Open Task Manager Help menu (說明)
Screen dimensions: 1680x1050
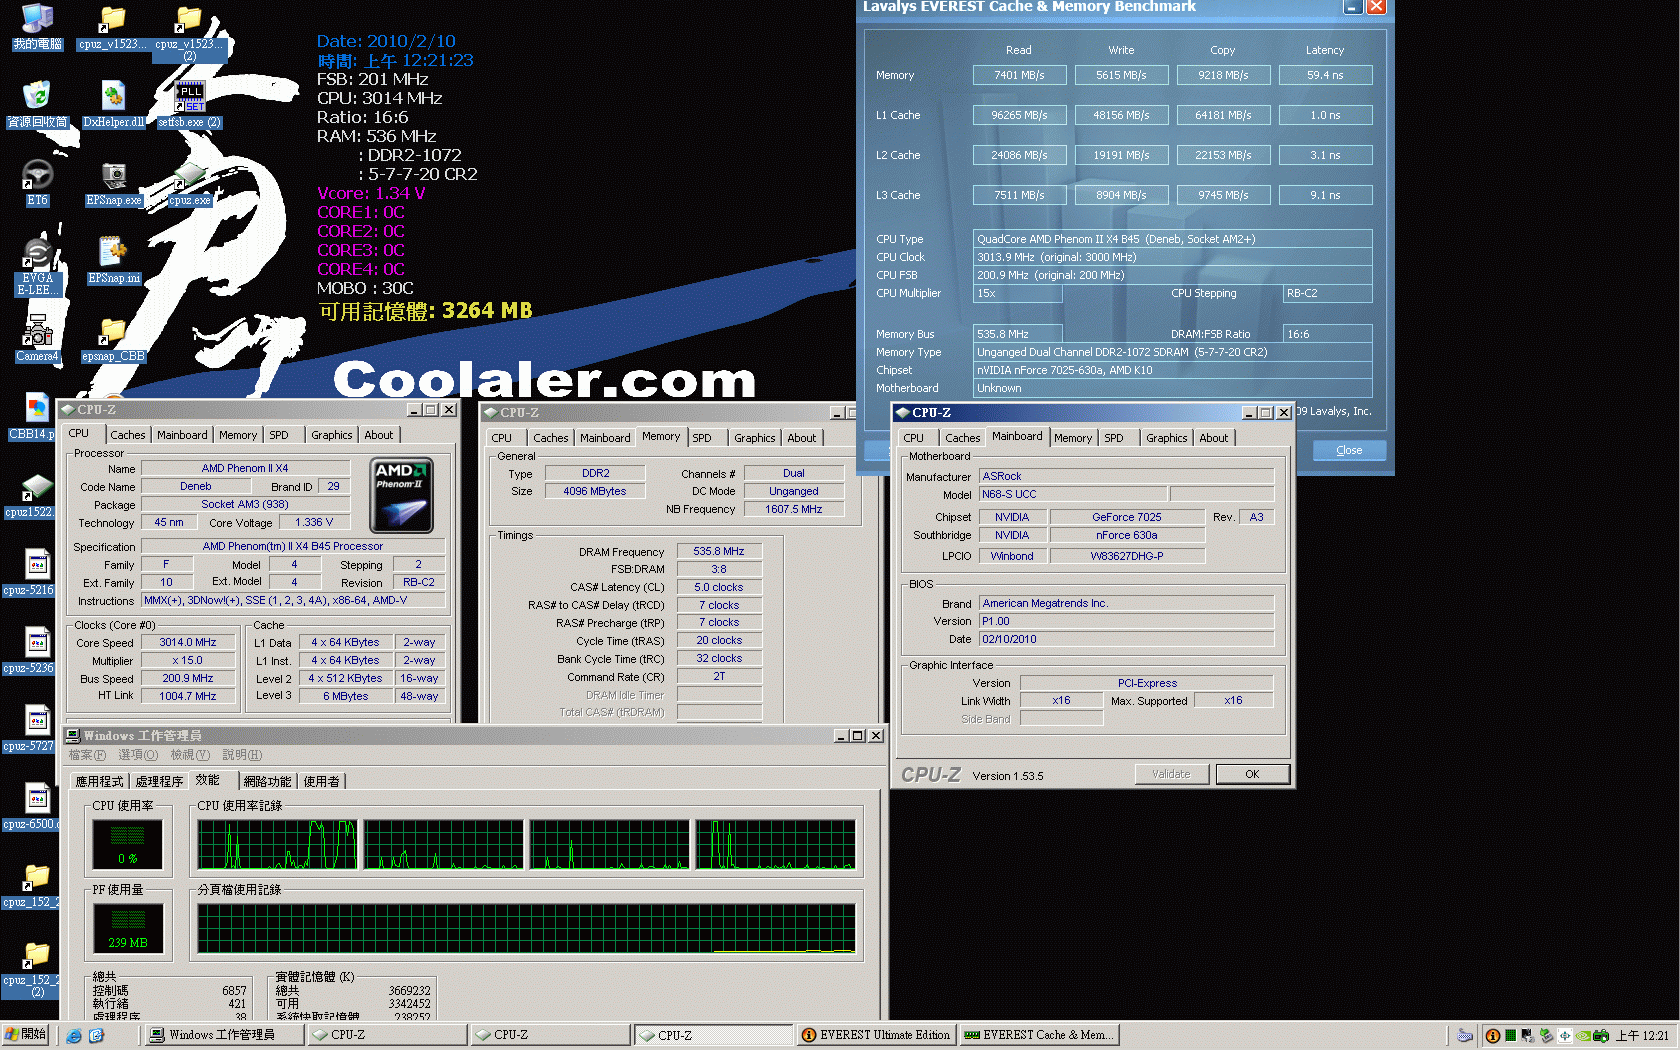[x=242, y=755]
